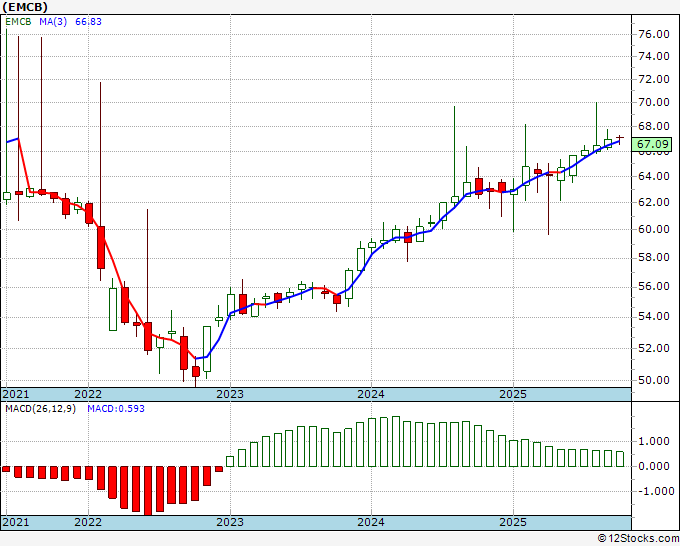The width and height of the screenshot is (680, 546).
Task: Click 2022 on the price chart timeline
Action: click(x=88, y=394)
